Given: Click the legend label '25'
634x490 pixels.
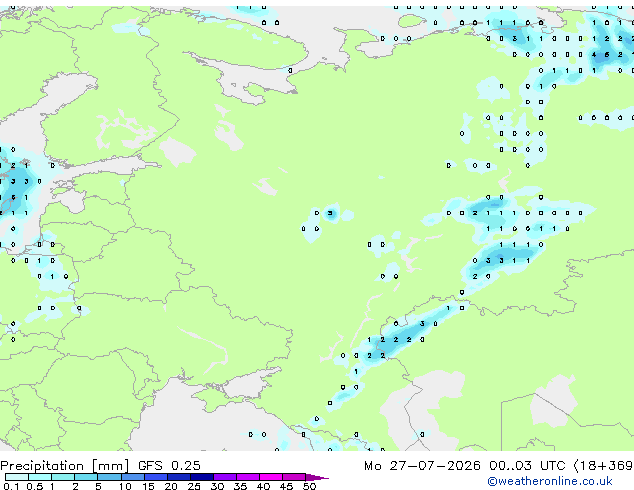Looking at the screenshot, I should click(x=194, y=486).
